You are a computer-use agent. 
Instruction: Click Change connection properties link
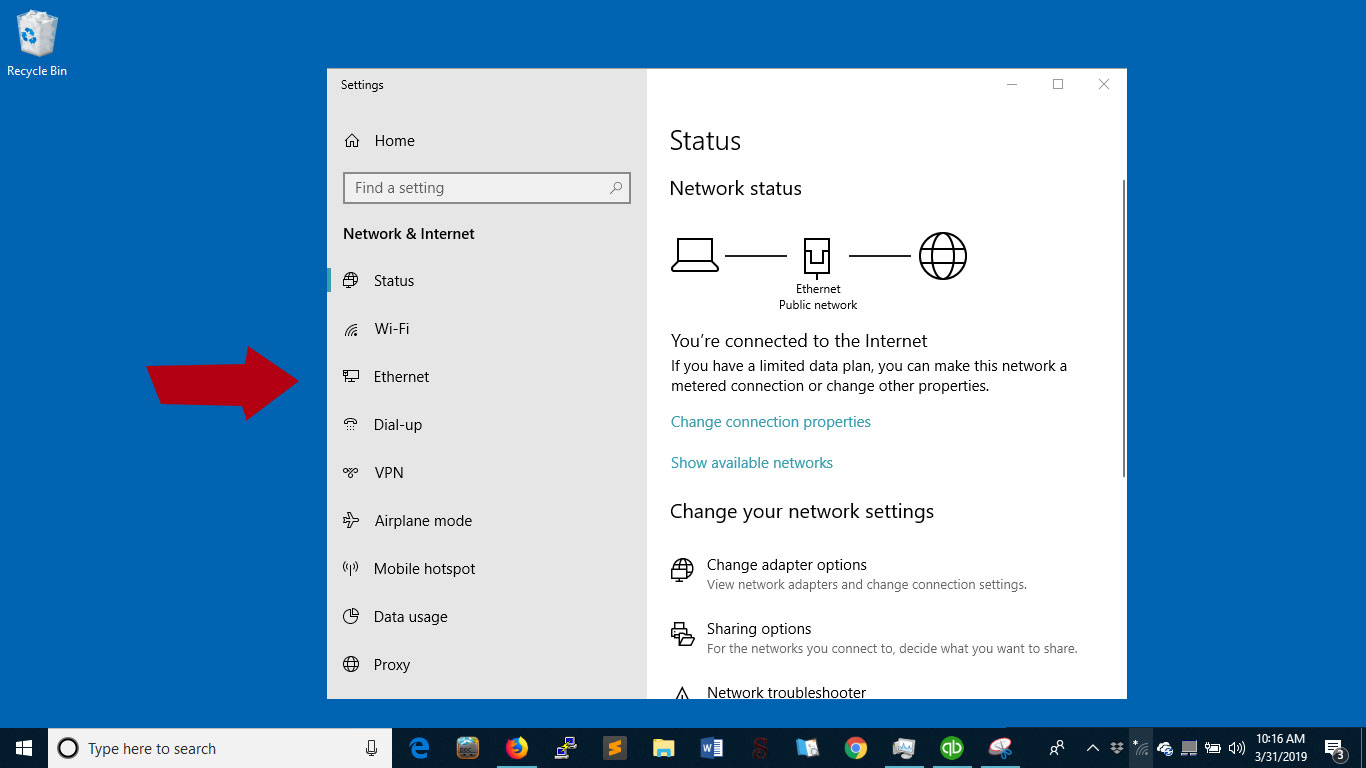click(x=771, y=422)
